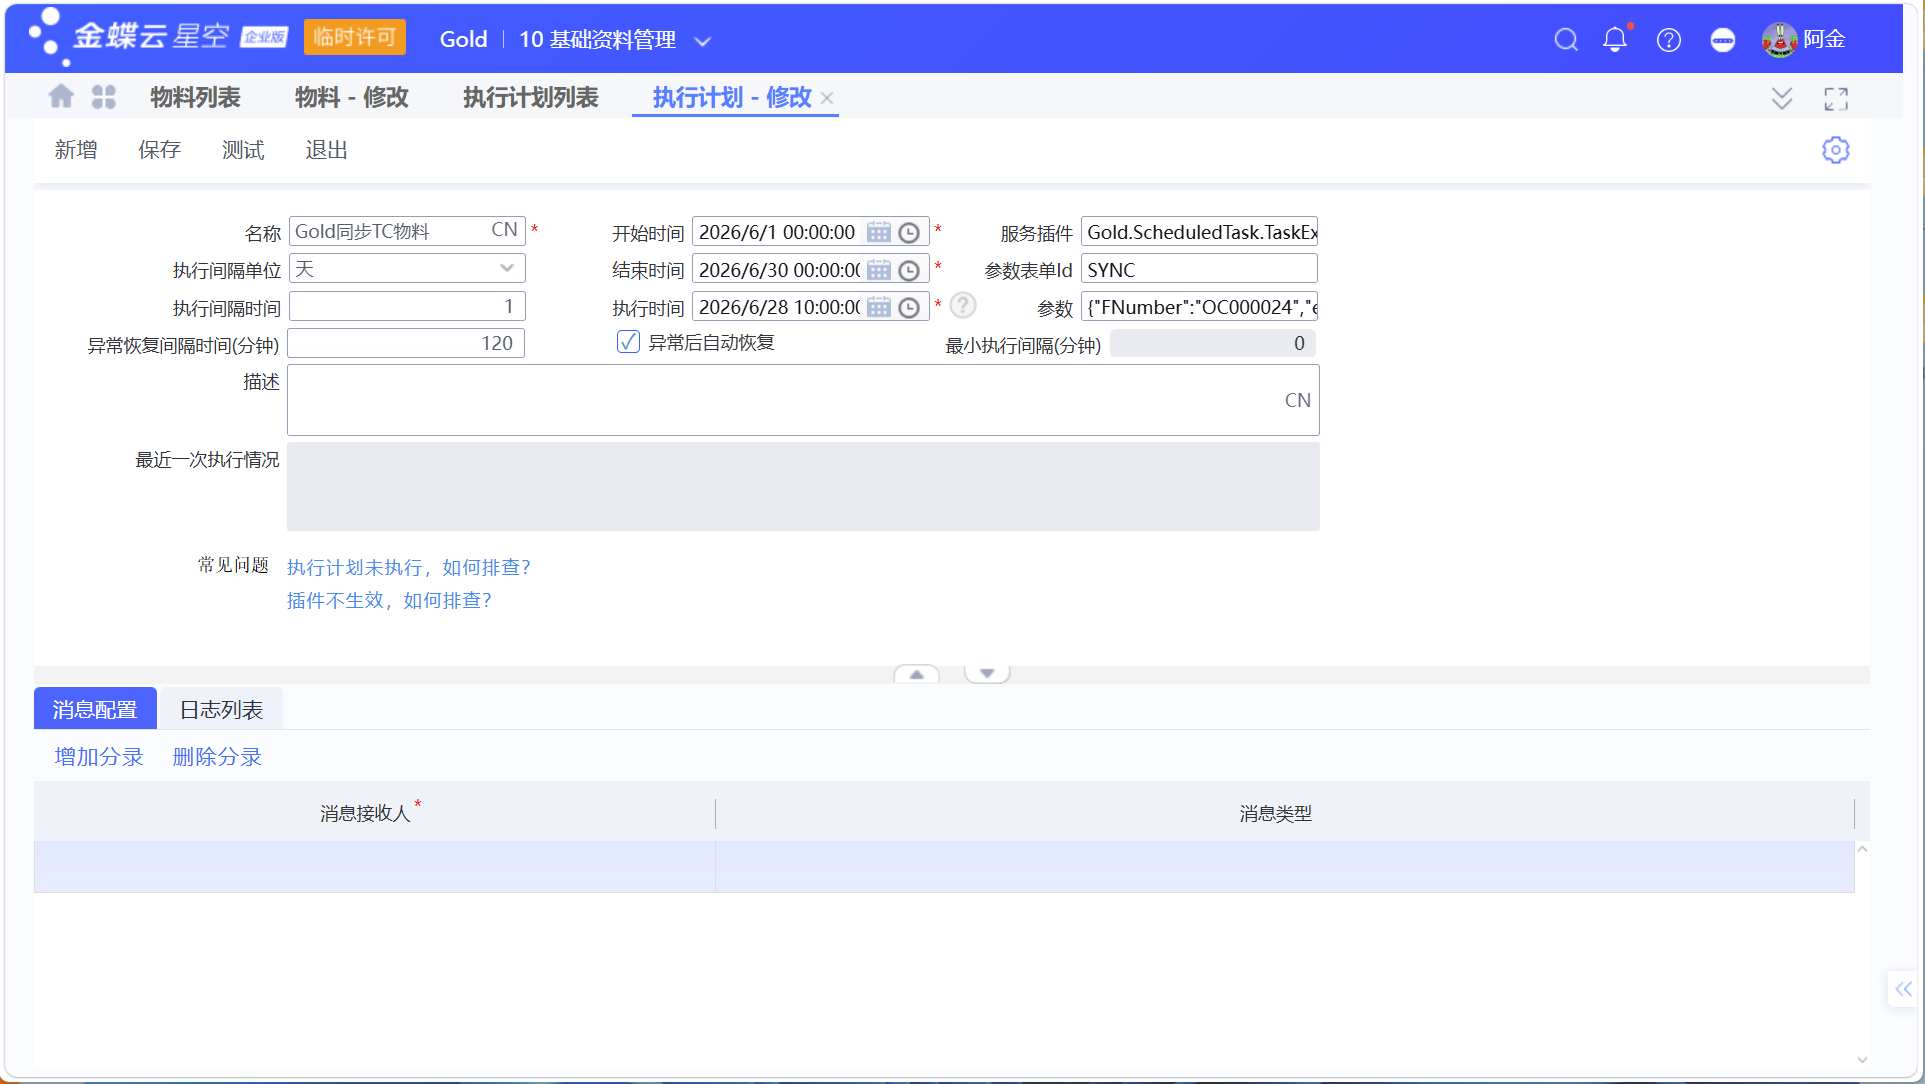Click the 测试 toolbar button
This screenshot has width=1925, height=1084.
point(243,150)
